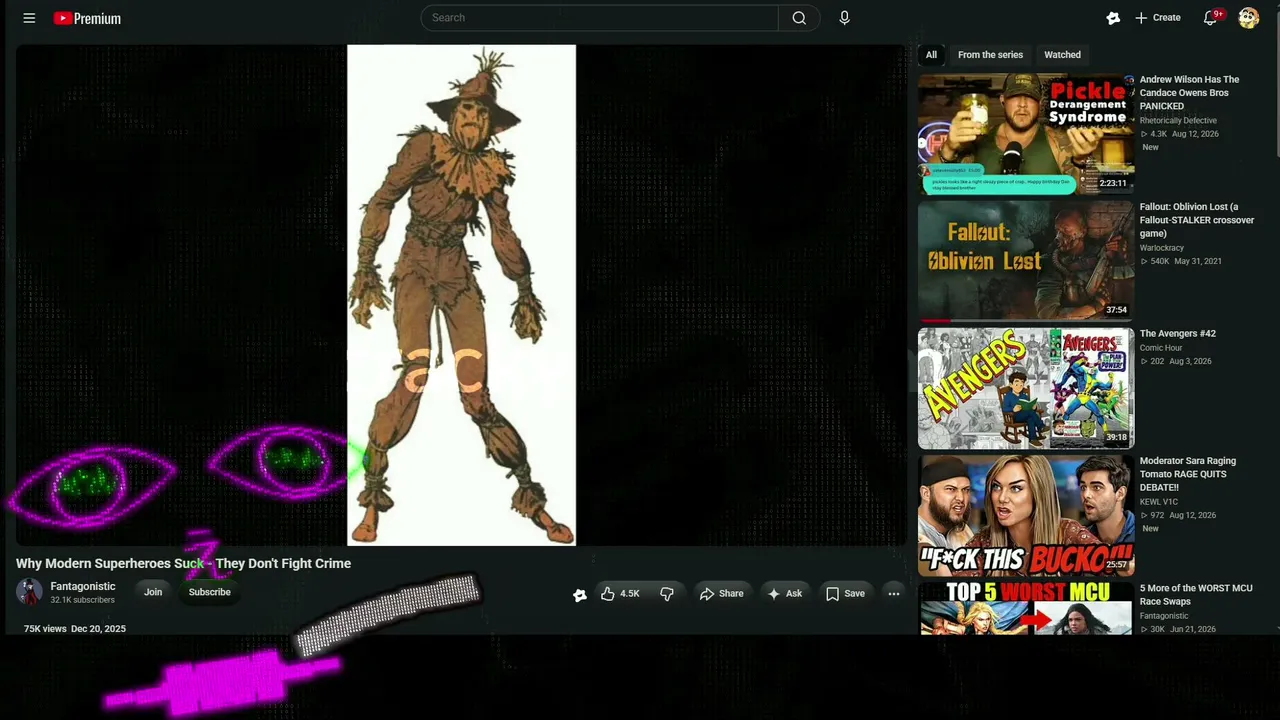Save the video to a playlist
This screenshot has height=720, width=1280.
pyautogui.click(x=845, y=594)
